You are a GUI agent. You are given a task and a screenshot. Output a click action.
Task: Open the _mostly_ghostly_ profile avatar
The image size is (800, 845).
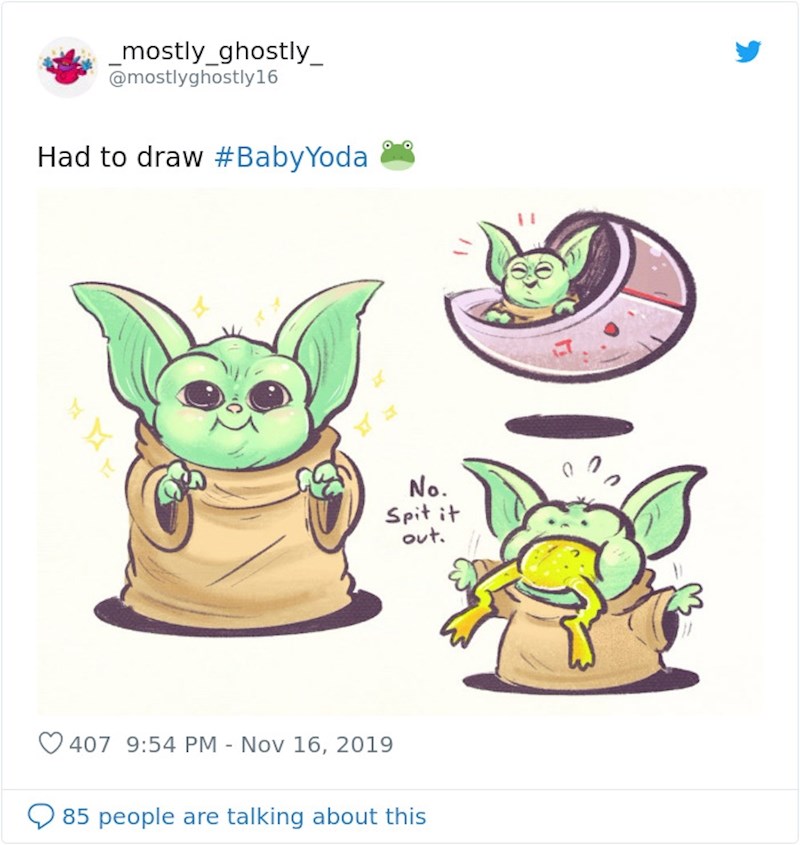67,67
